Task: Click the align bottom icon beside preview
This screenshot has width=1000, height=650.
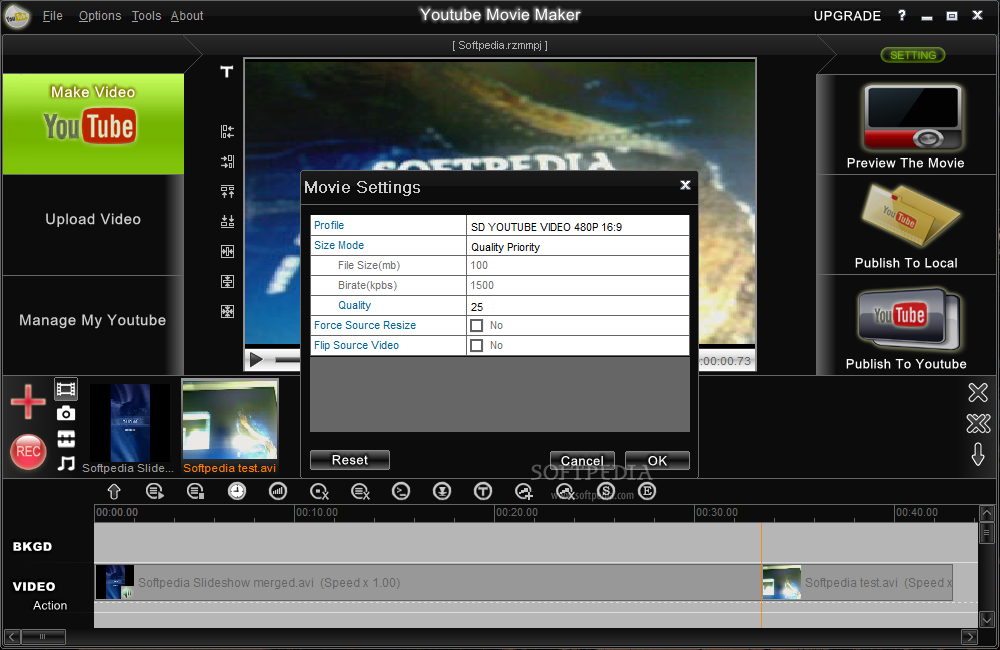Action: [227, 221]
